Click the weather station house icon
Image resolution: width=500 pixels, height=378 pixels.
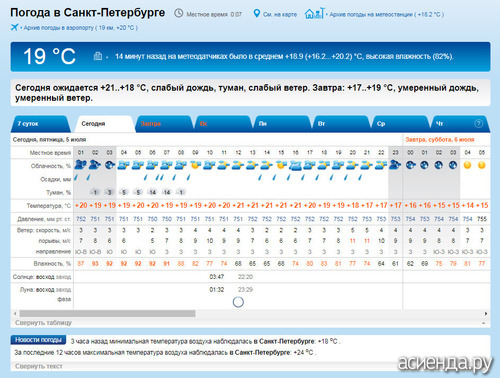[314, 13]
